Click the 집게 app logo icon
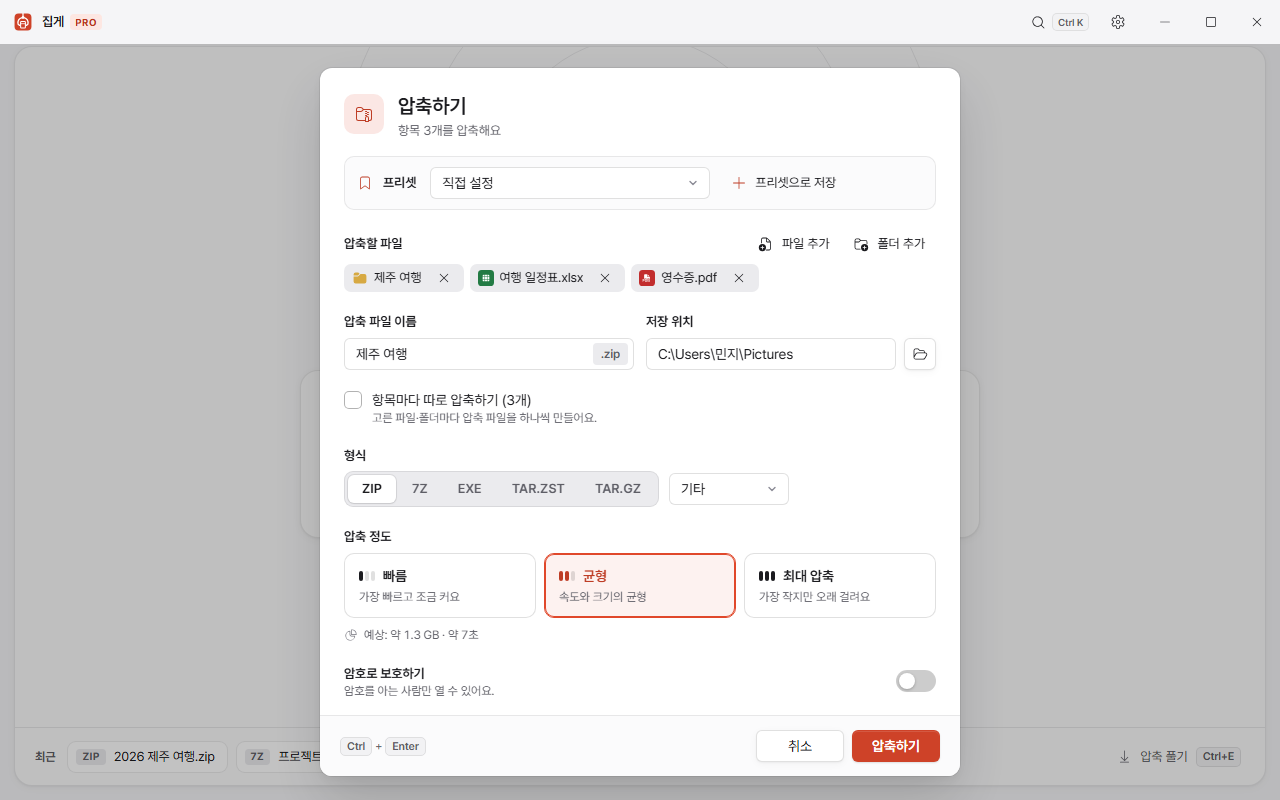The width and height of the screenshot is (1280, 800). (23, 22)
